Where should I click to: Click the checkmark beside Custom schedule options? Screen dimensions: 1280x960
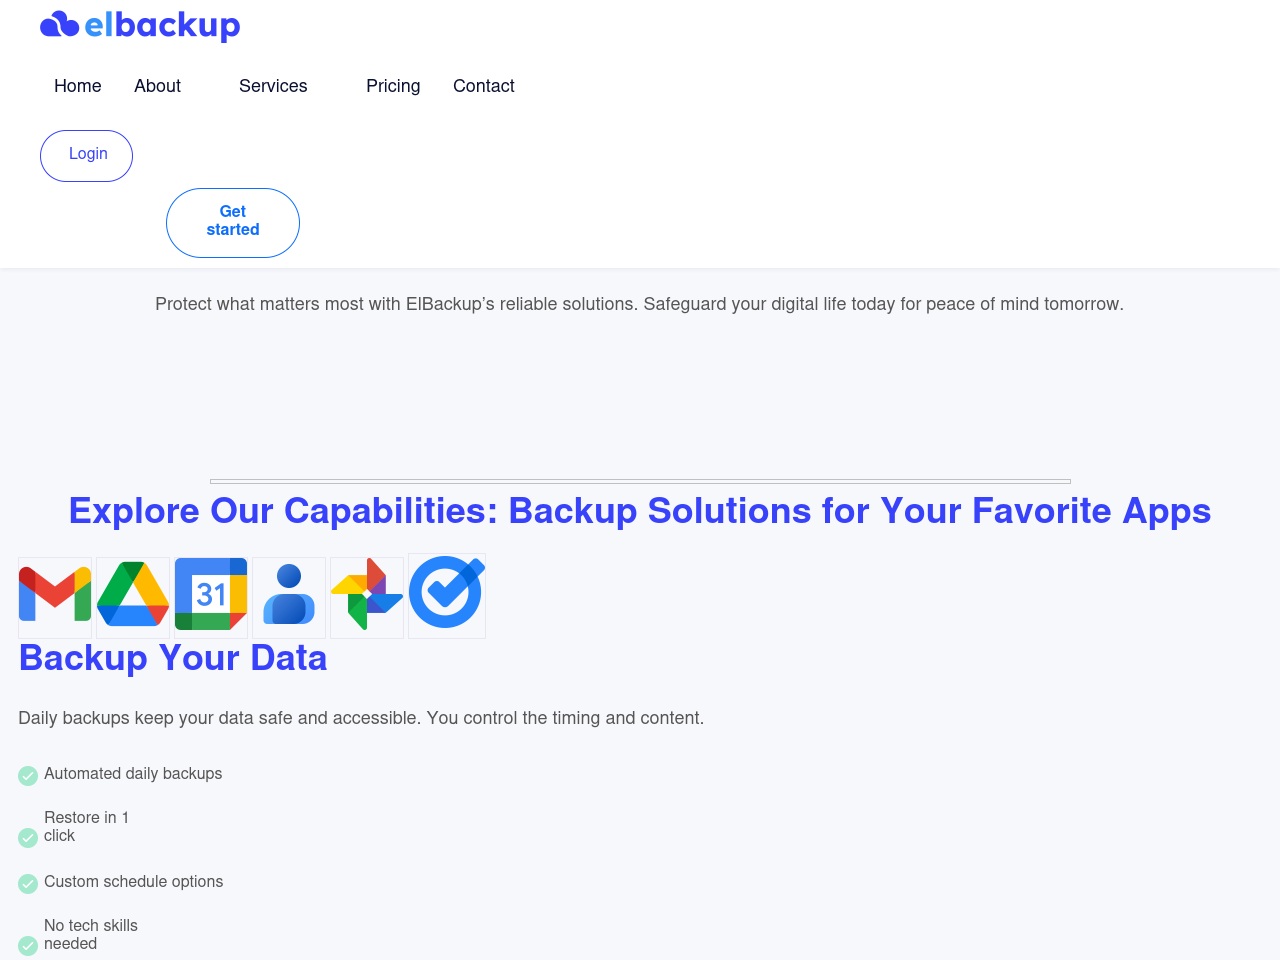pyautogui.click(x=28, y=883)
